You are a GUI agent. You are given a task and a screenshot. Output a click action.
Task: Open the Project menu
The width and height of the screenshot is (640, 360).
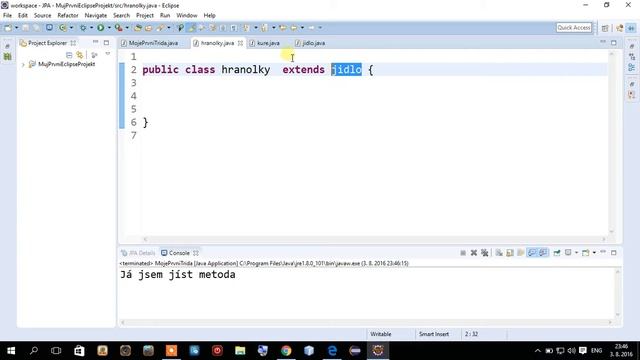click(x=145, y=16)
